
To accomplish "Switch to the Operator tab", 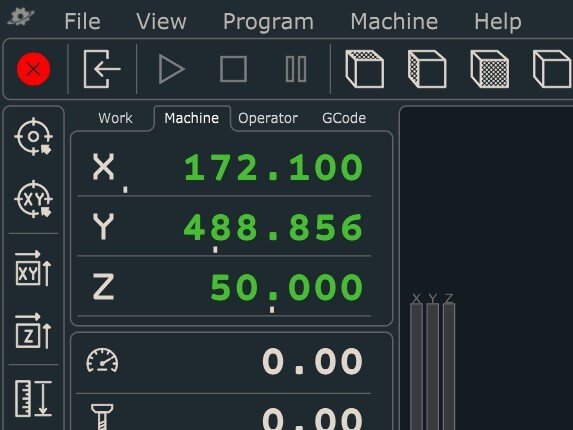I will click(x=268, y=118).
